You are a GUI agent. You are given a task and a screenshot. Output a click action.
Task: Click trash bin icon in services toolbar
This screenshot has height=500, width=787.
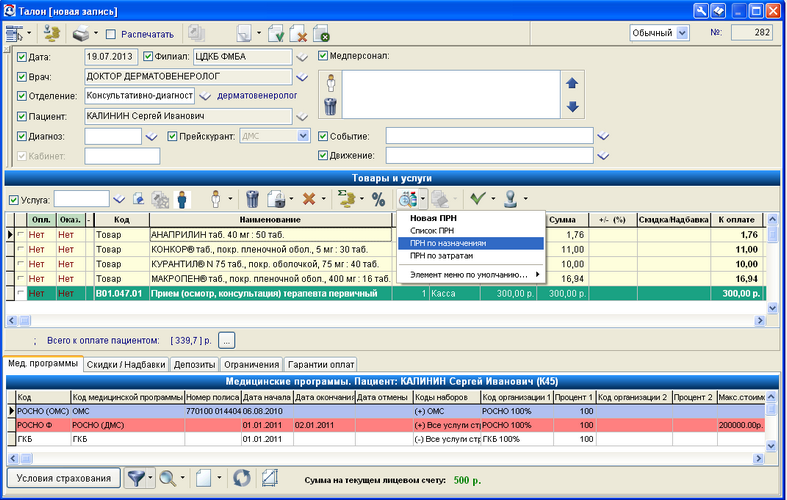(x=252, y=199)
